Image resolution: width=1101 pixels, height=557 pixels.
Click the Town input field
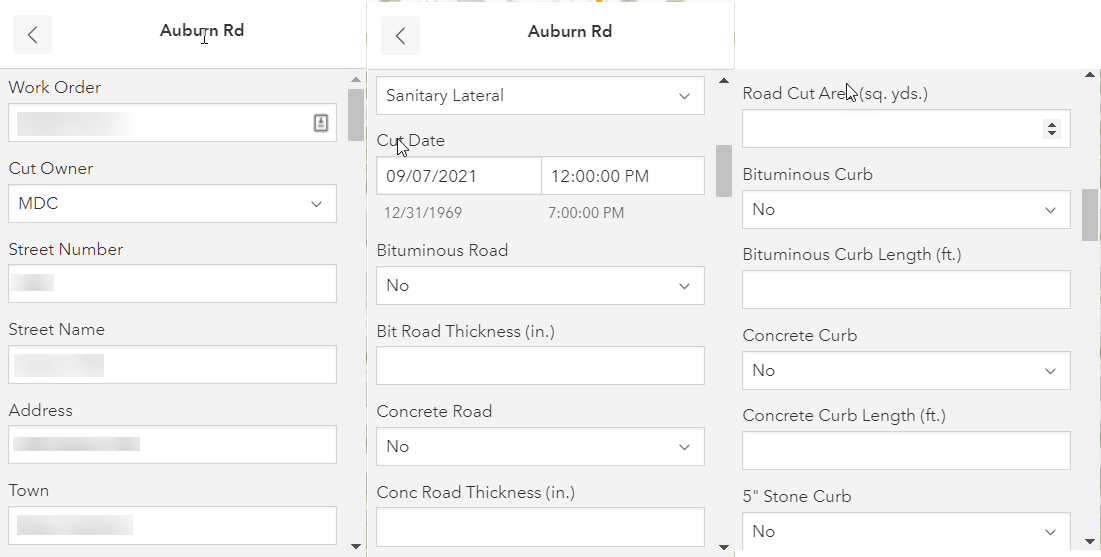click(172, 526)
